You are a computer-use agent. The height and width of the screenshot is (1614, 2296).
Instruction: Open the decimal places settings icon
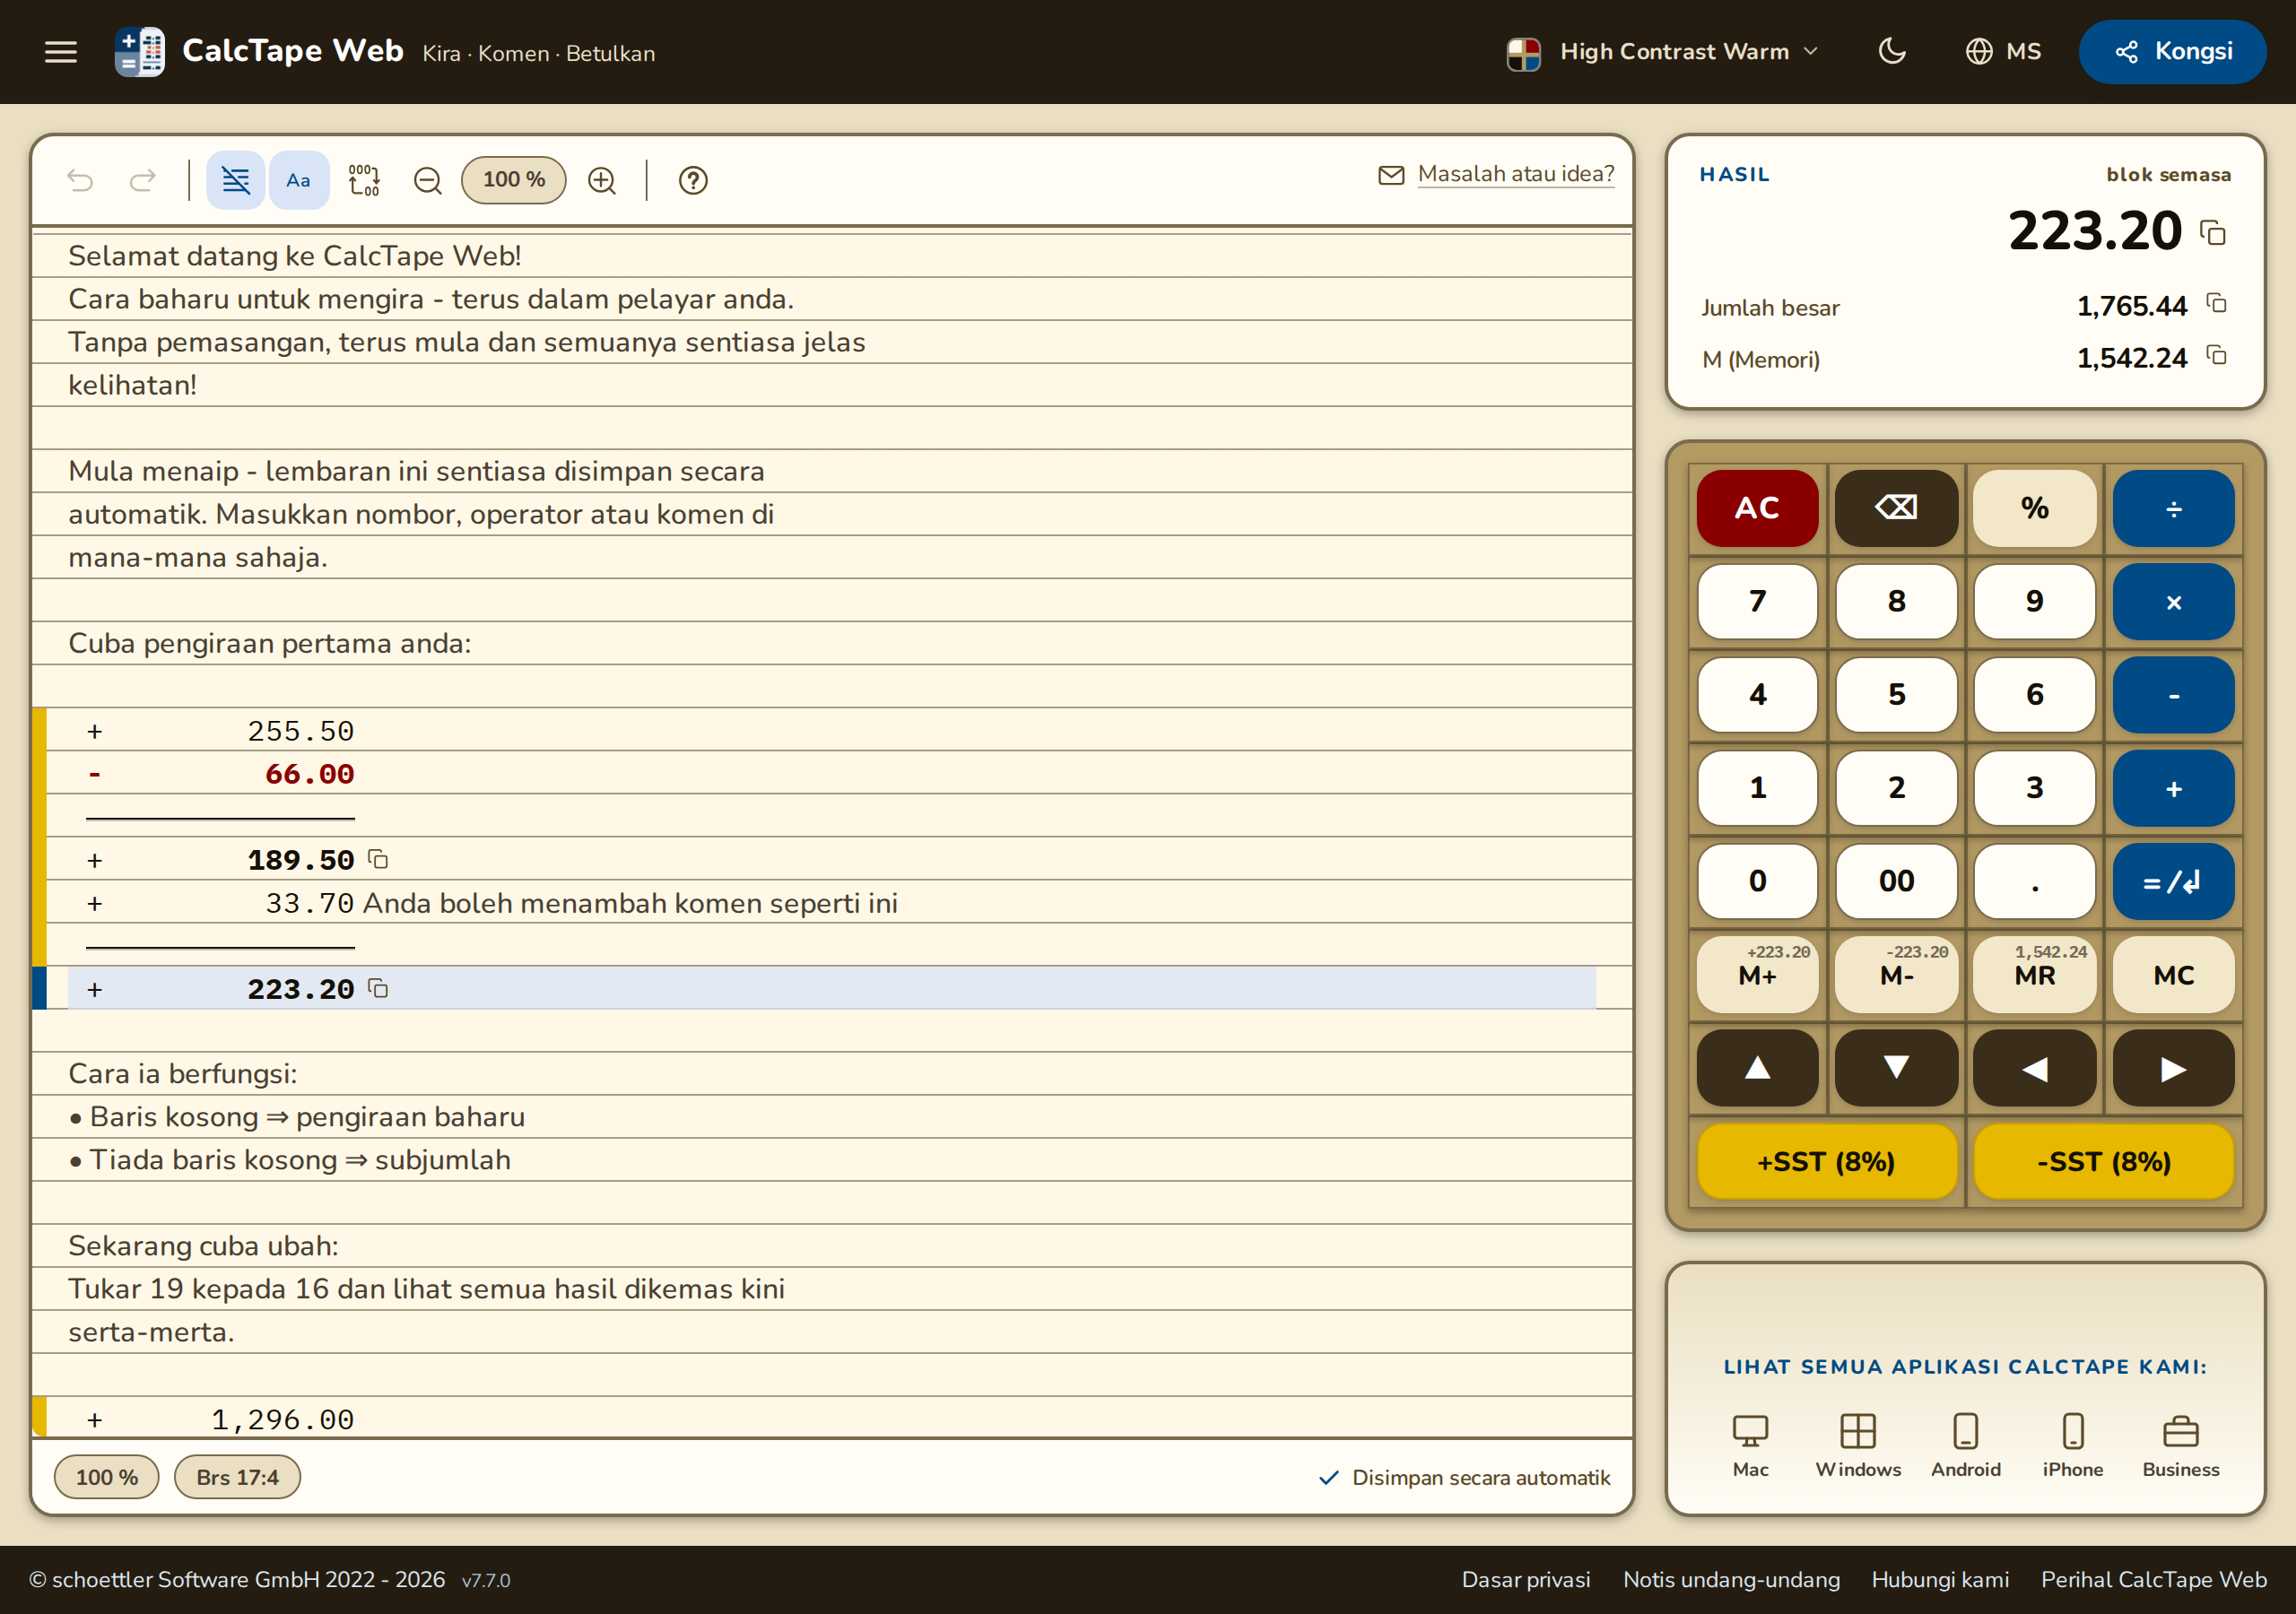point(364,180)
